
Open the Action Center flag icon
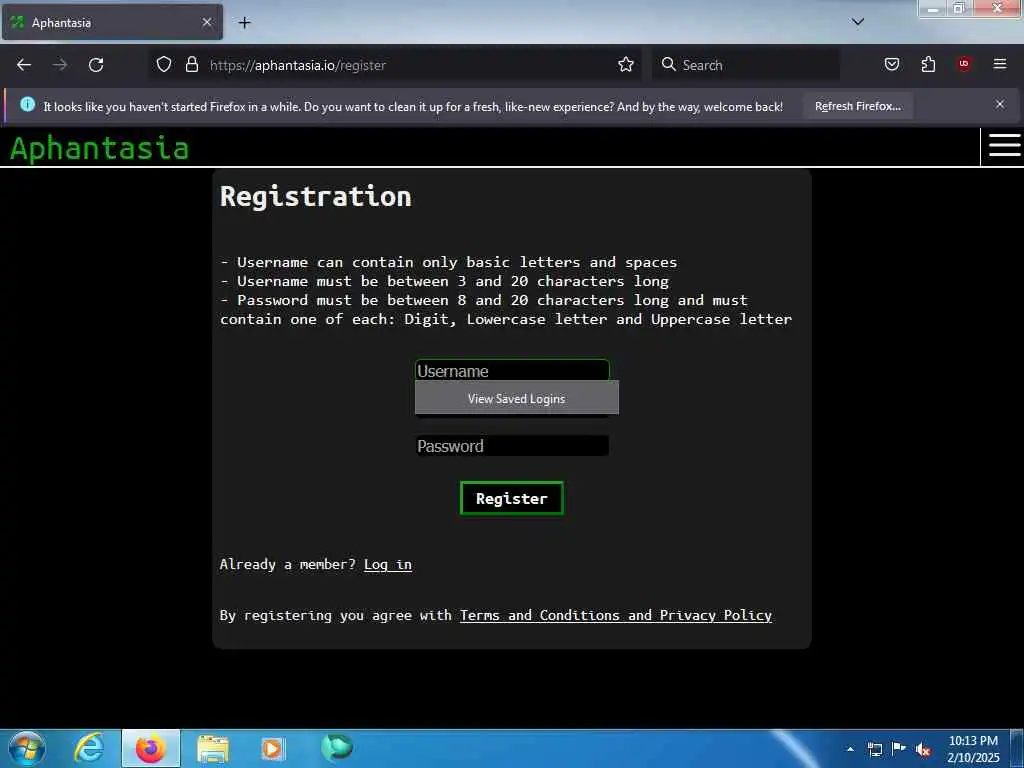coord(899,748)
